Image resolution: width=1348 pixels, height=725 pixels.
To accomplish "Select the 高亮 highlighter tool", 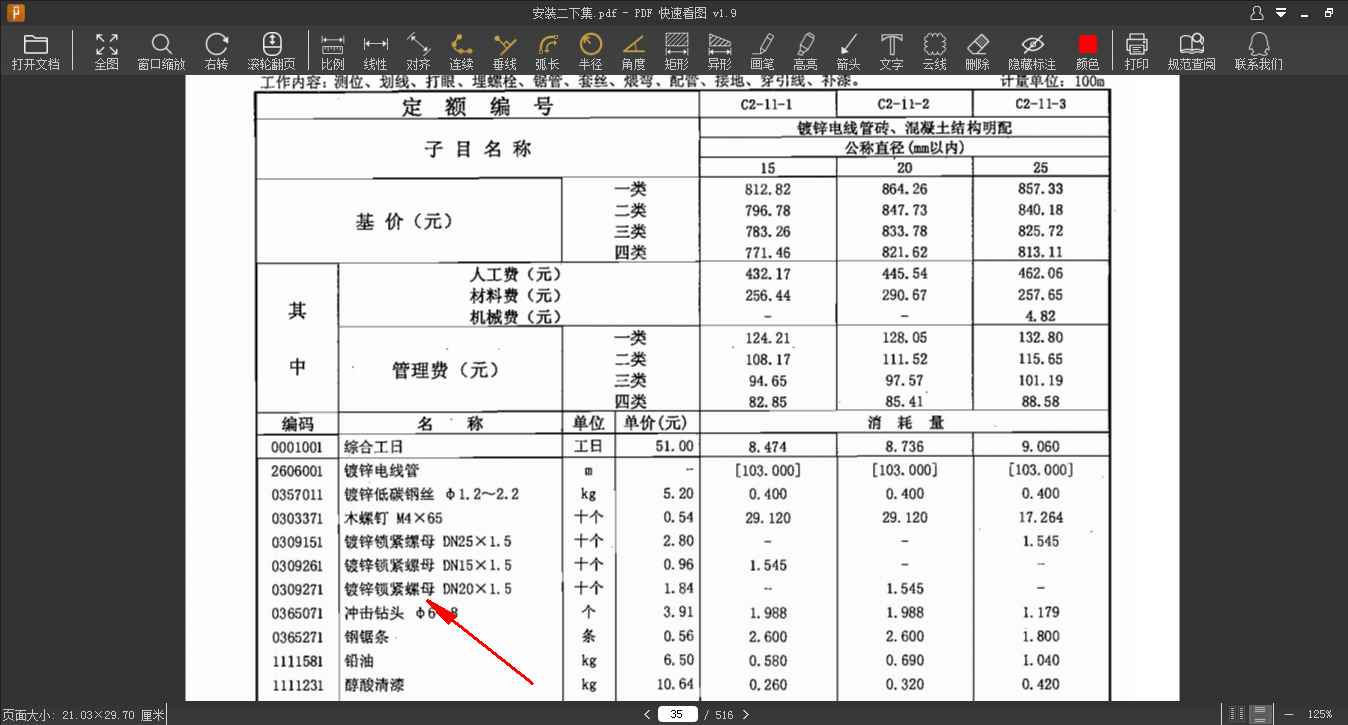I will (x=806, y=52).
